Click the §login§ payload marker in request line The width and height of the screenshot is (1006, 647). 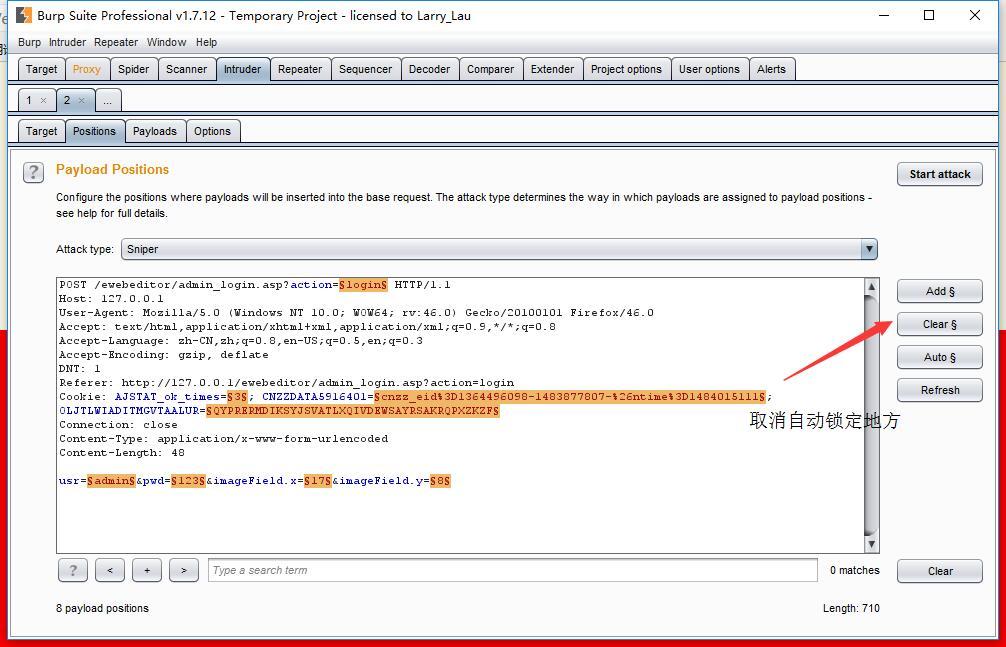(x=364, y=285)
